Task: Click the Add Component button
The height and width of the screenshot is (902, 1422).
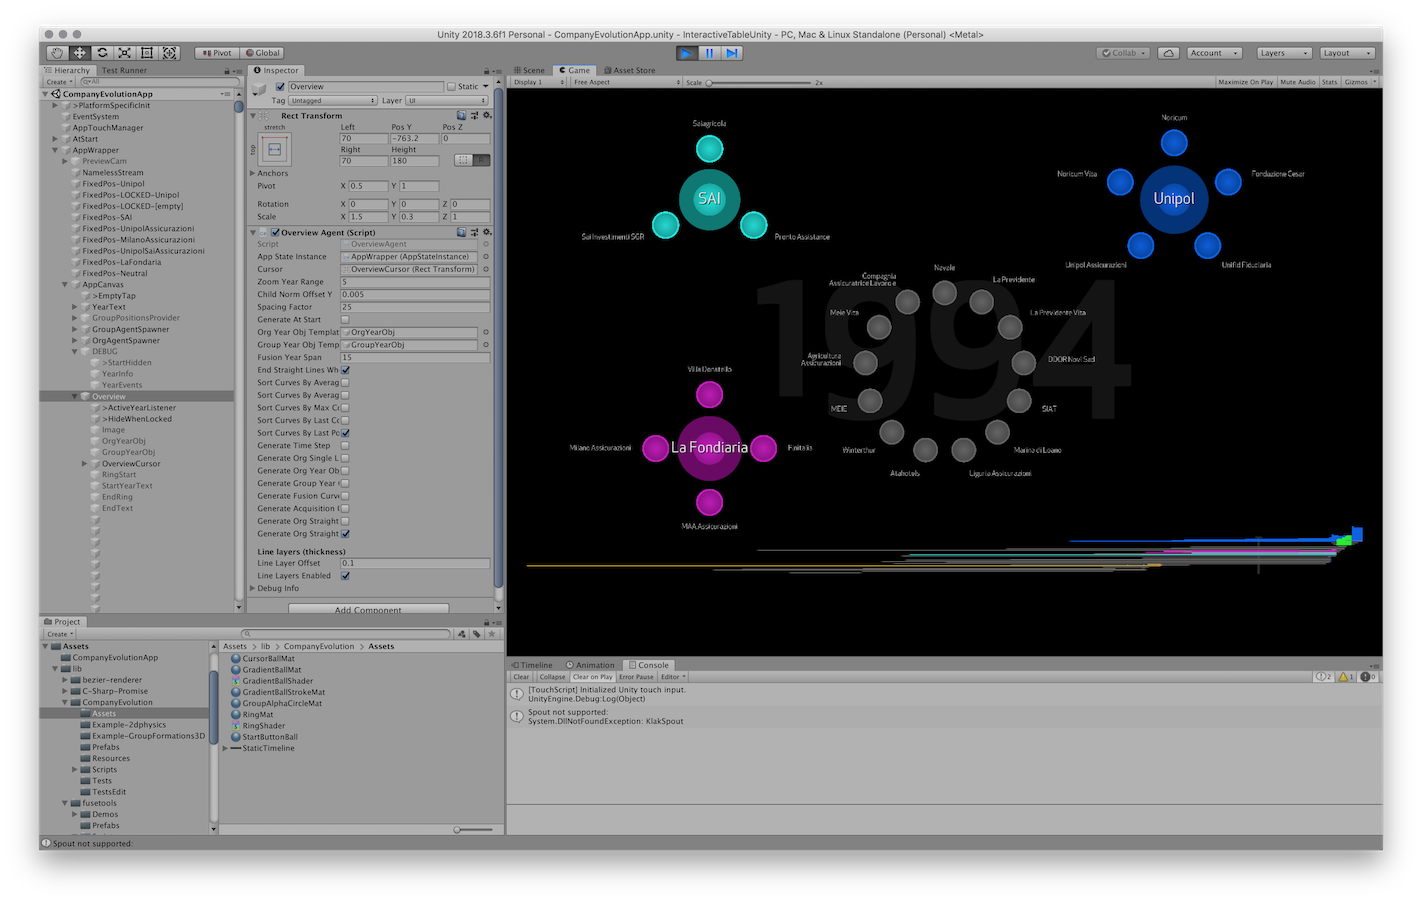Action: coord(368,609)
